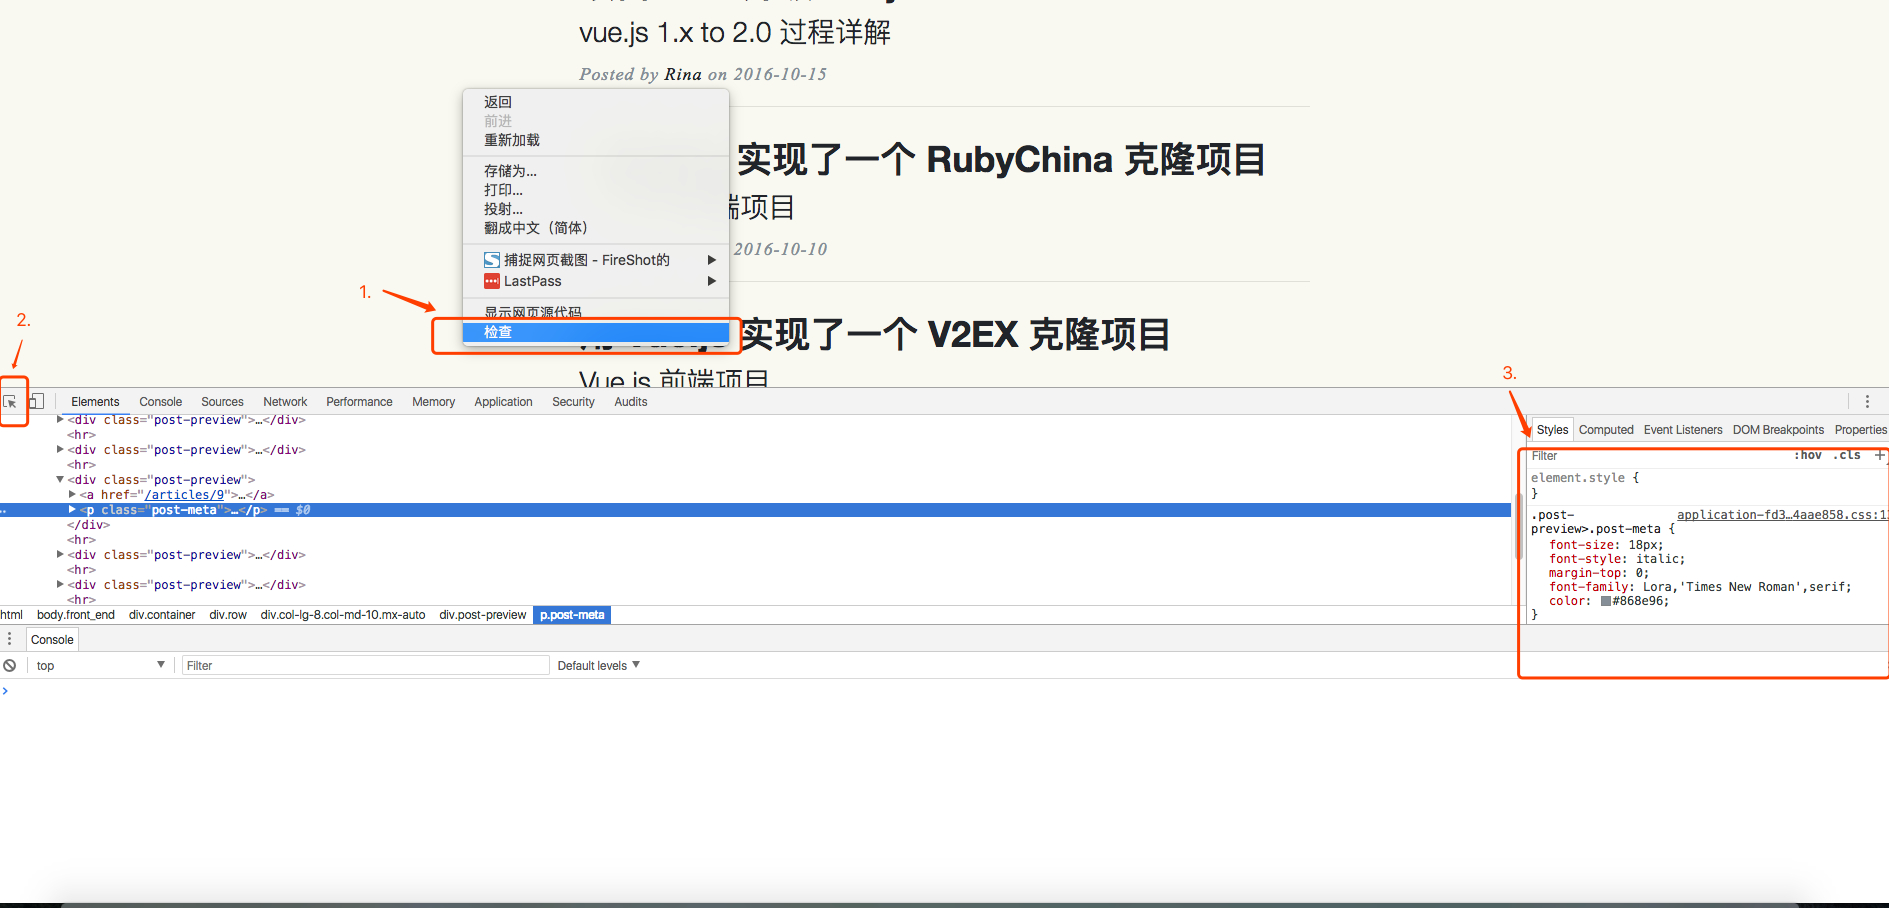Open the Network tab
Screen dimensions: 1889x908
pyautogui.click(x=285, y=402)
